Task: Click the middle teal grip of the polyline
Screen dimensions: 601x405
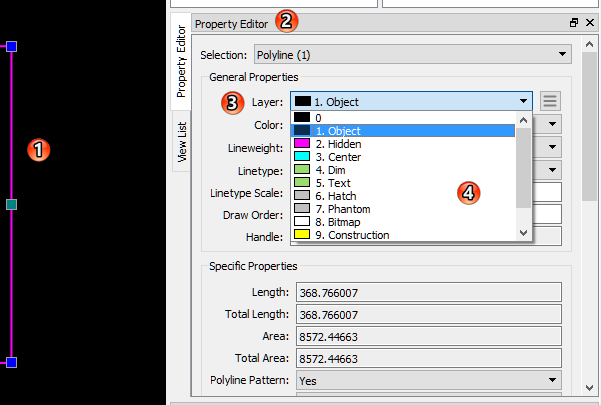Action: 11,204
